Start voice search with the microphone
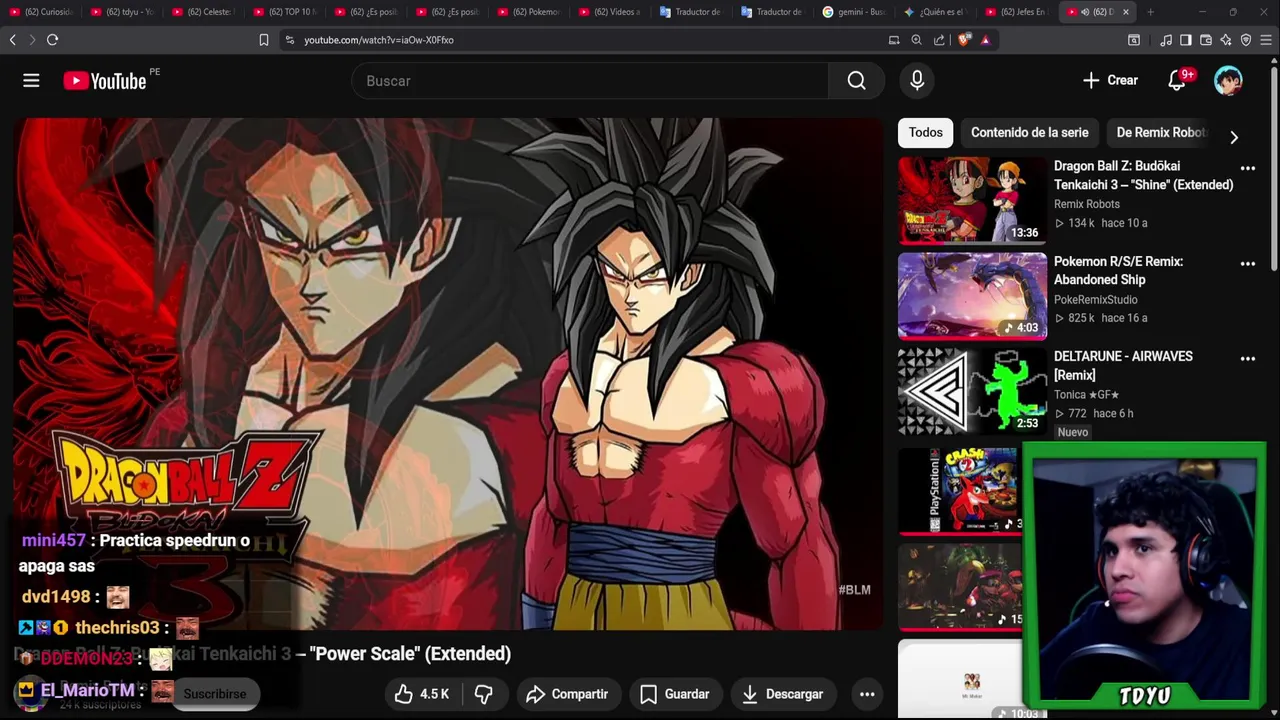The width and height of the screenshot is (1280, 720). tap(917, 81)
